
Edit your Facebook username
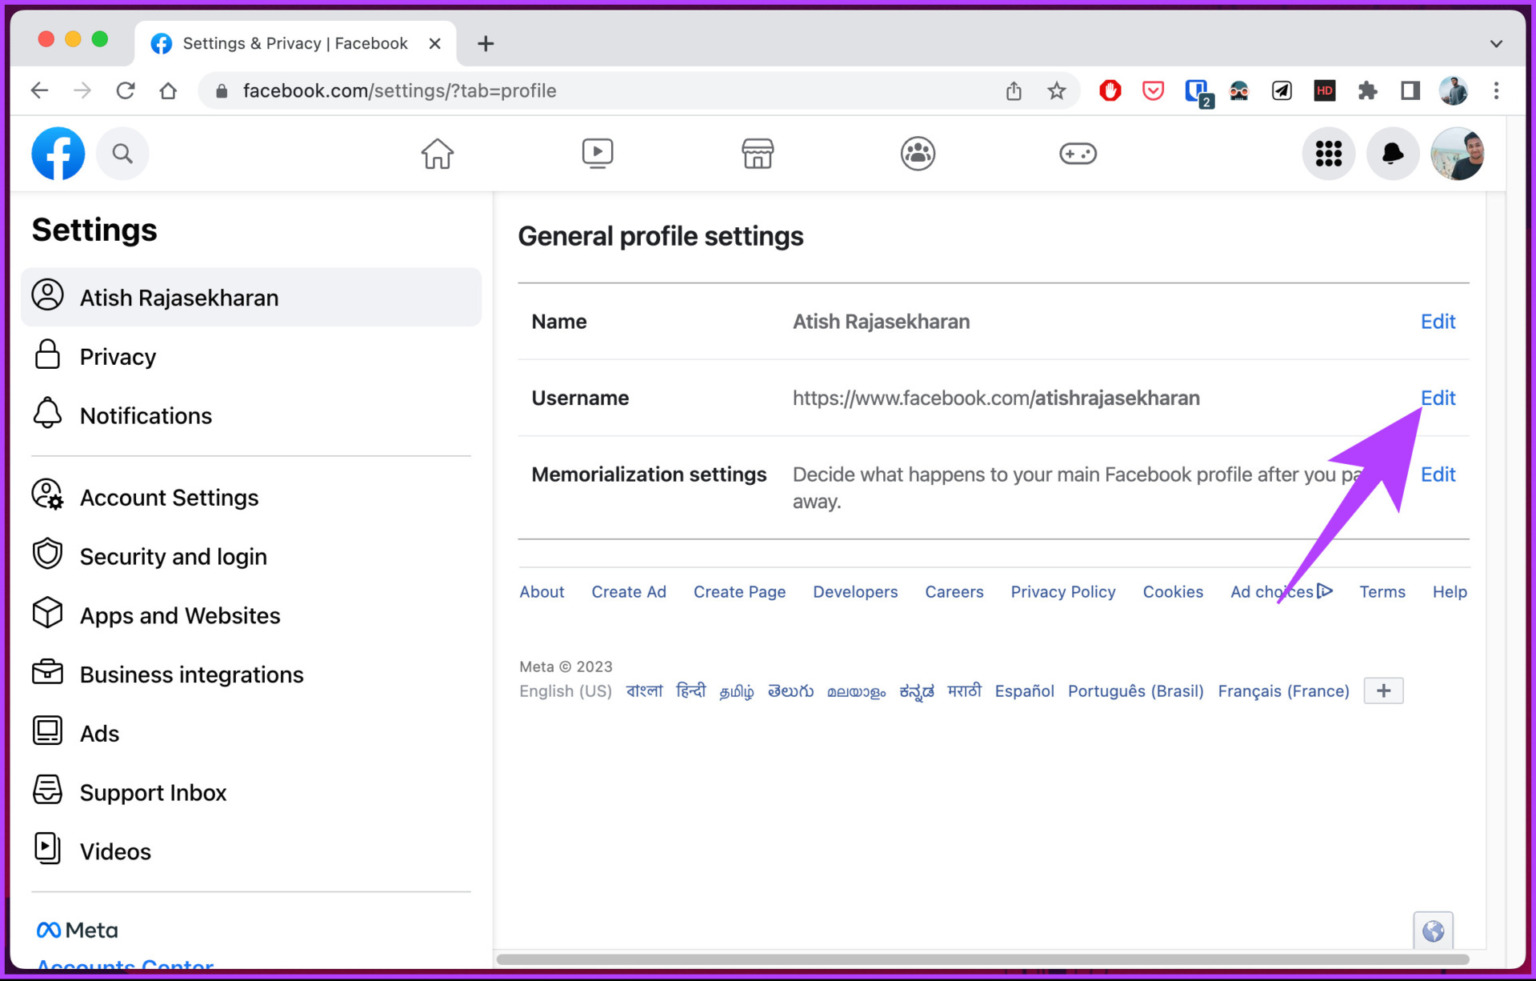click(x=1438, y=398)
